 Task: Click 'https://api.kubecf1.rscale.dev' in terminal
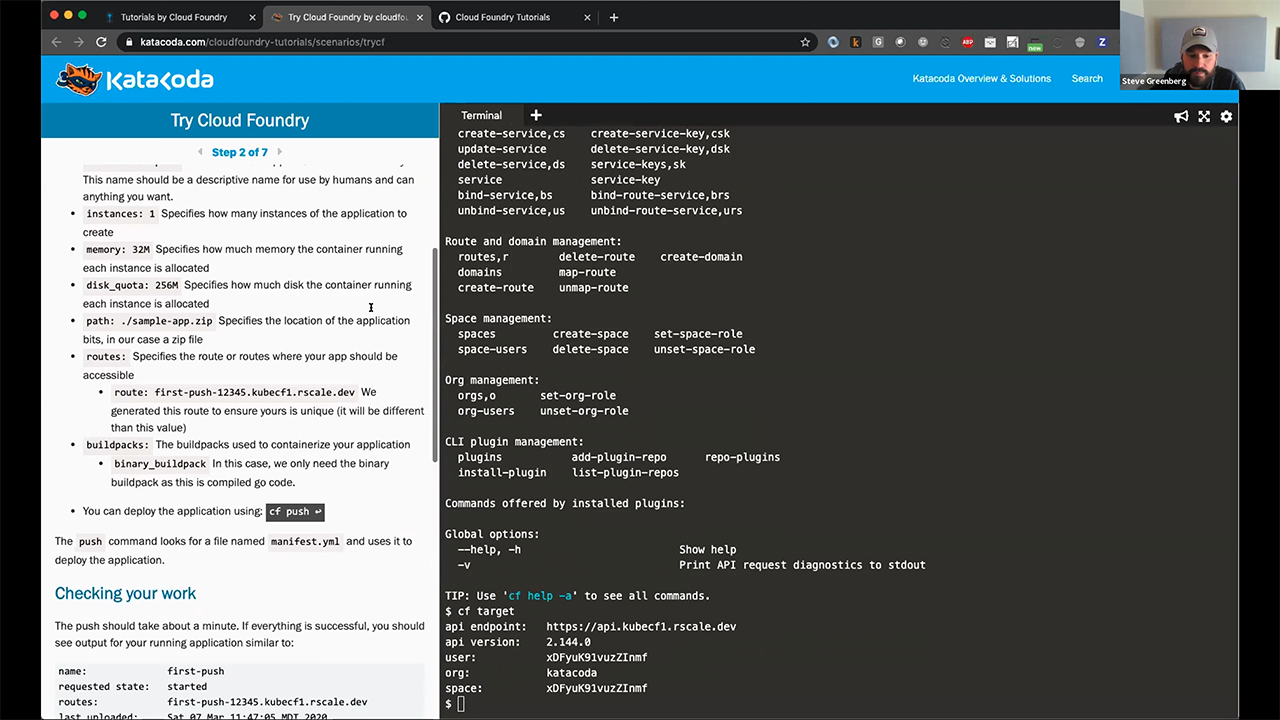coord(641,627)
